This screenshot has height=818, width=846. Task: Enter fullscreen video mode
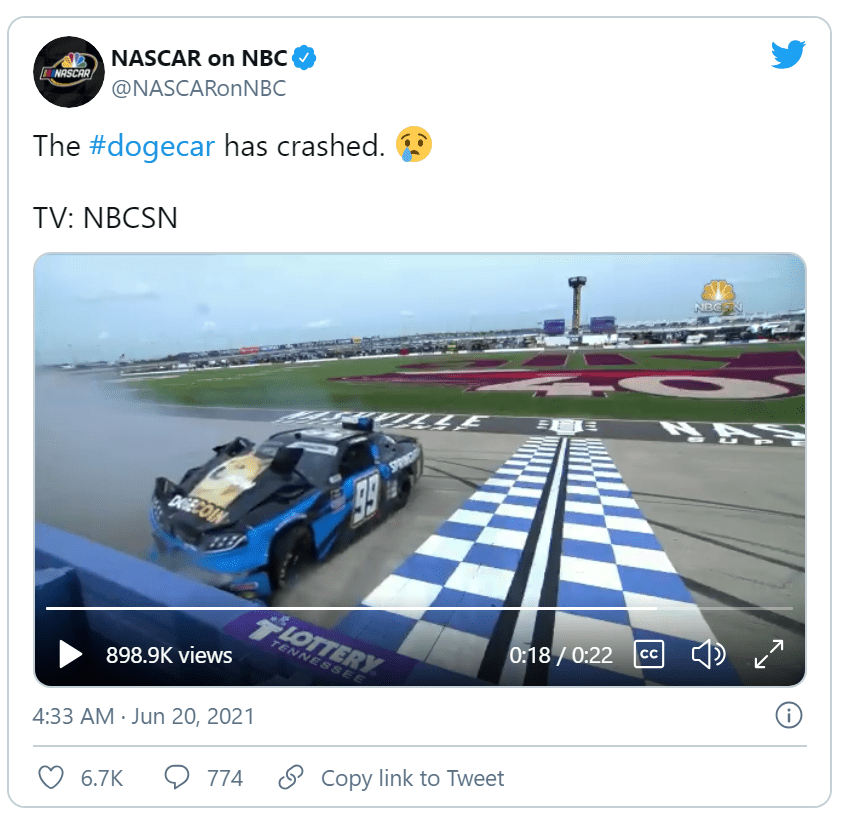[768, 654]
